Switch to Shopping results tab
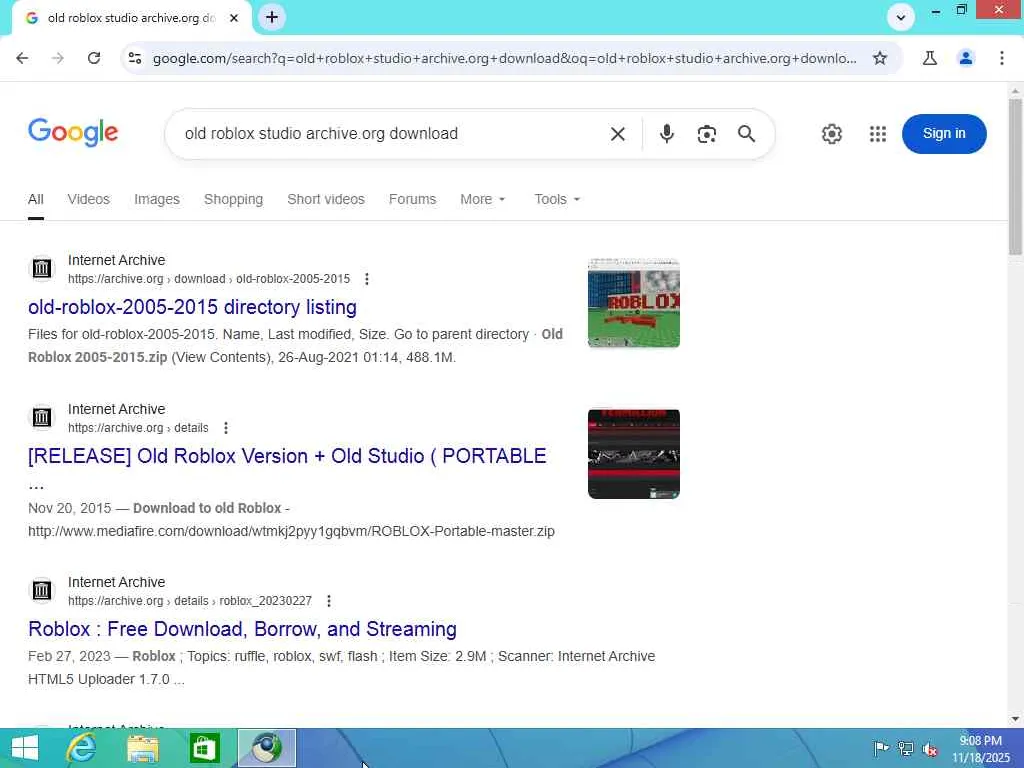The width and height of the screenshot is (1024, 768). (x=233, y=199)
